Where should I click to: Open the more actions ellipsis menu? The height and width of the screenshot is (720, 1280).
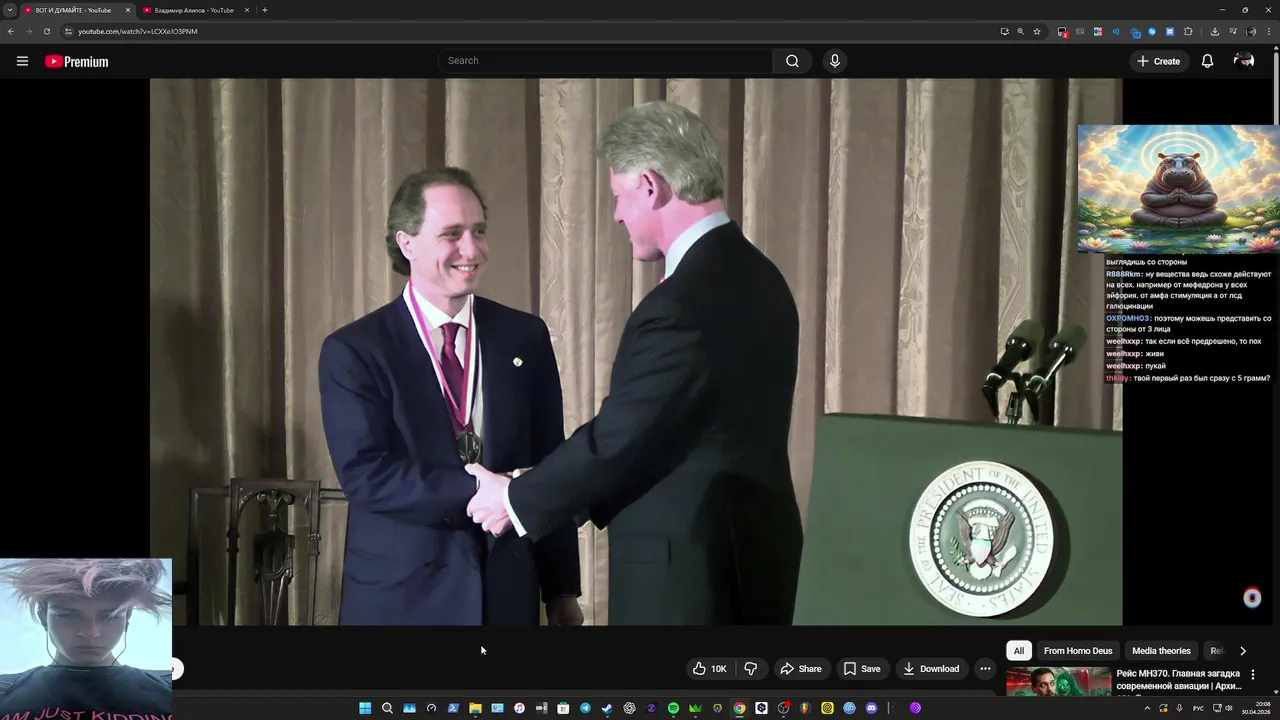(x=985, y=669)
